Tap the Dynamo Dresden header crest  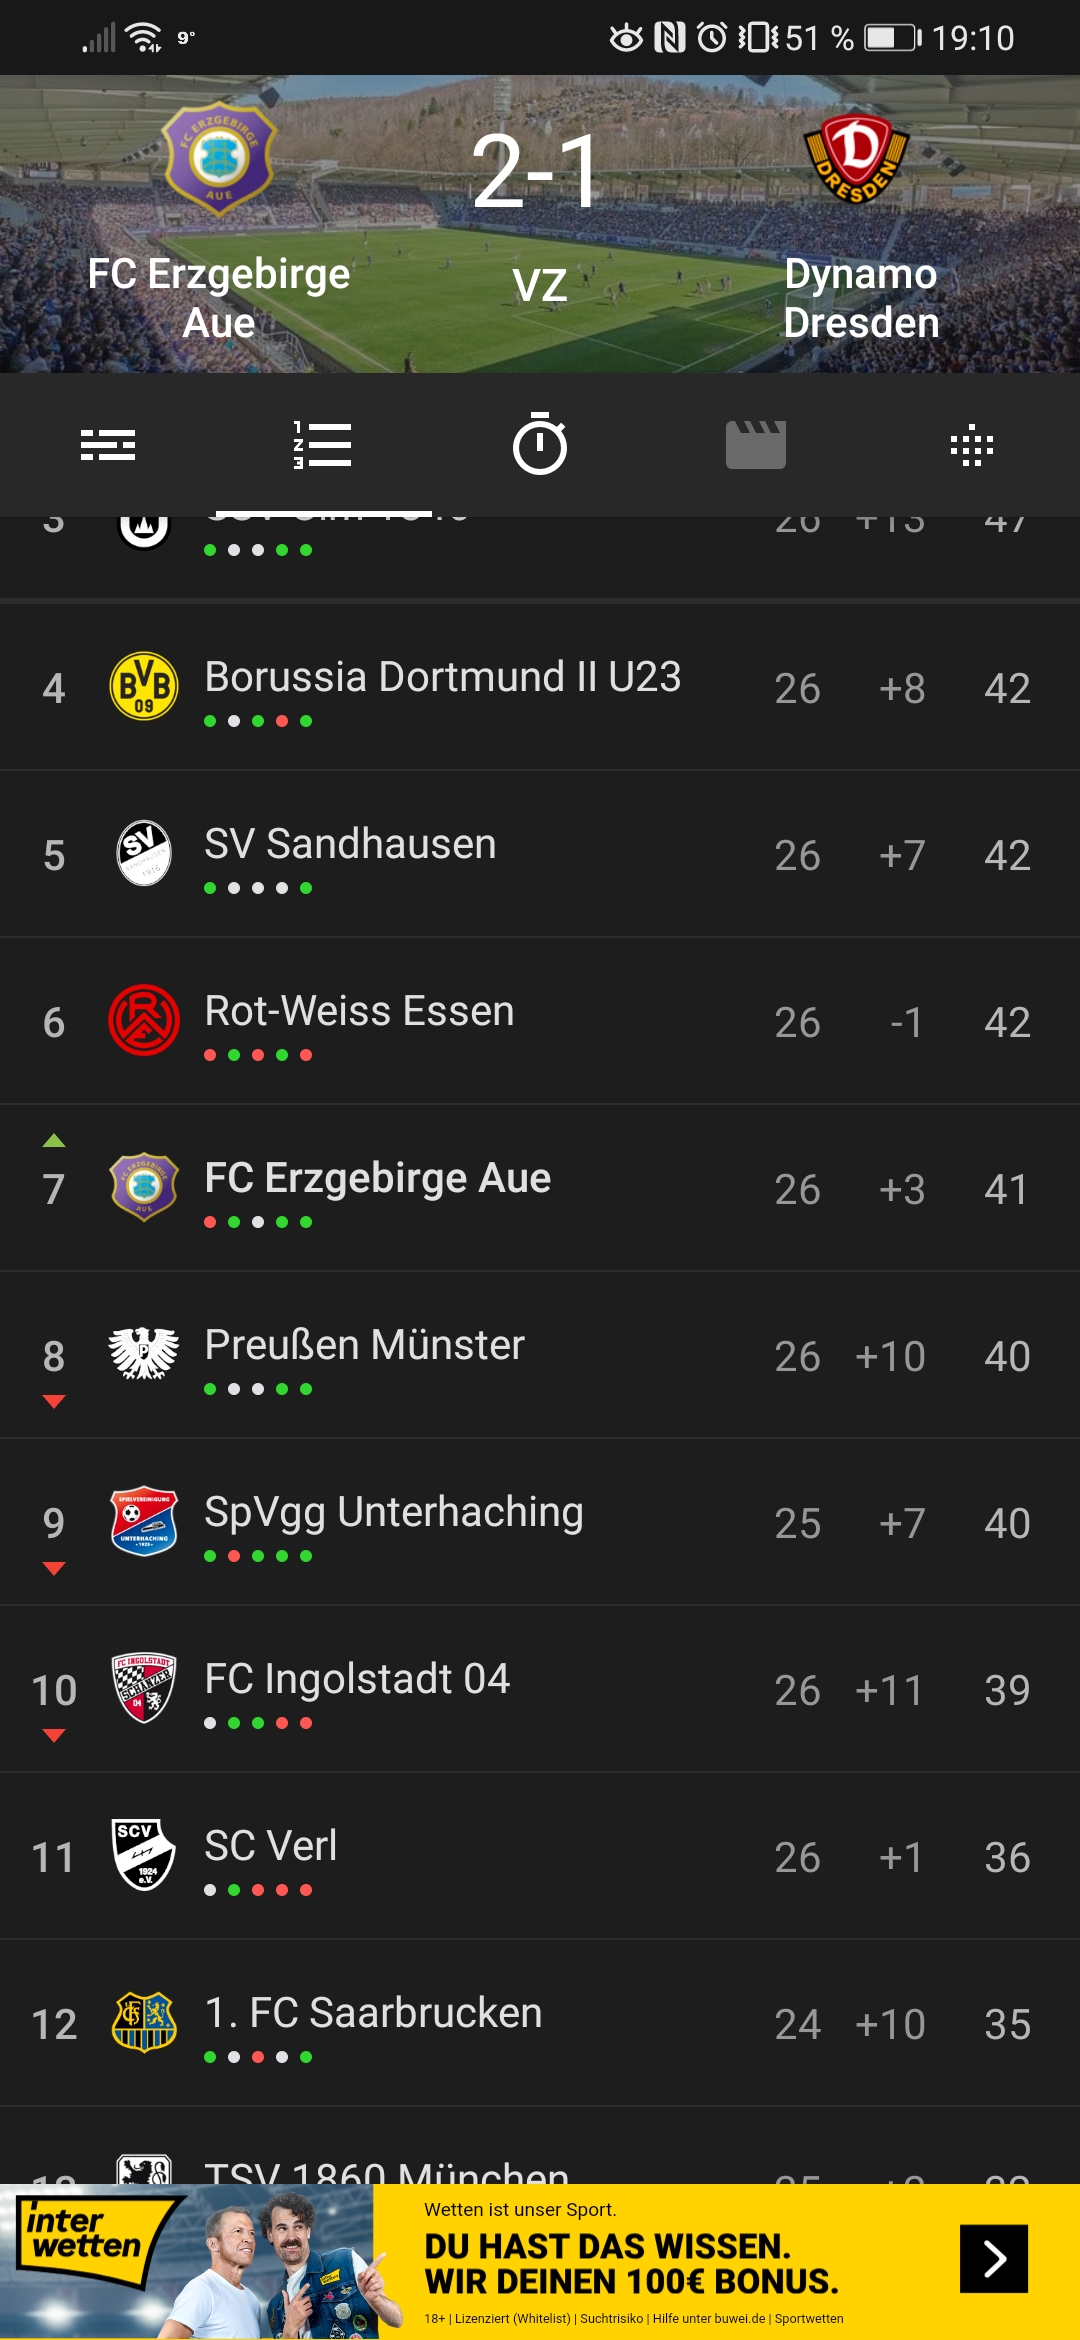tap(857, 158)
